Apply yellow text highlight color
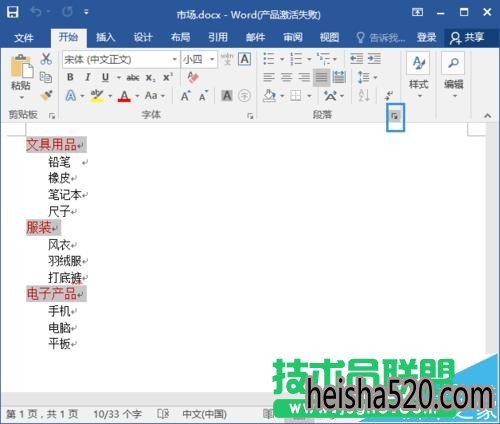500x424 pixels. click(x=97, y=96)
